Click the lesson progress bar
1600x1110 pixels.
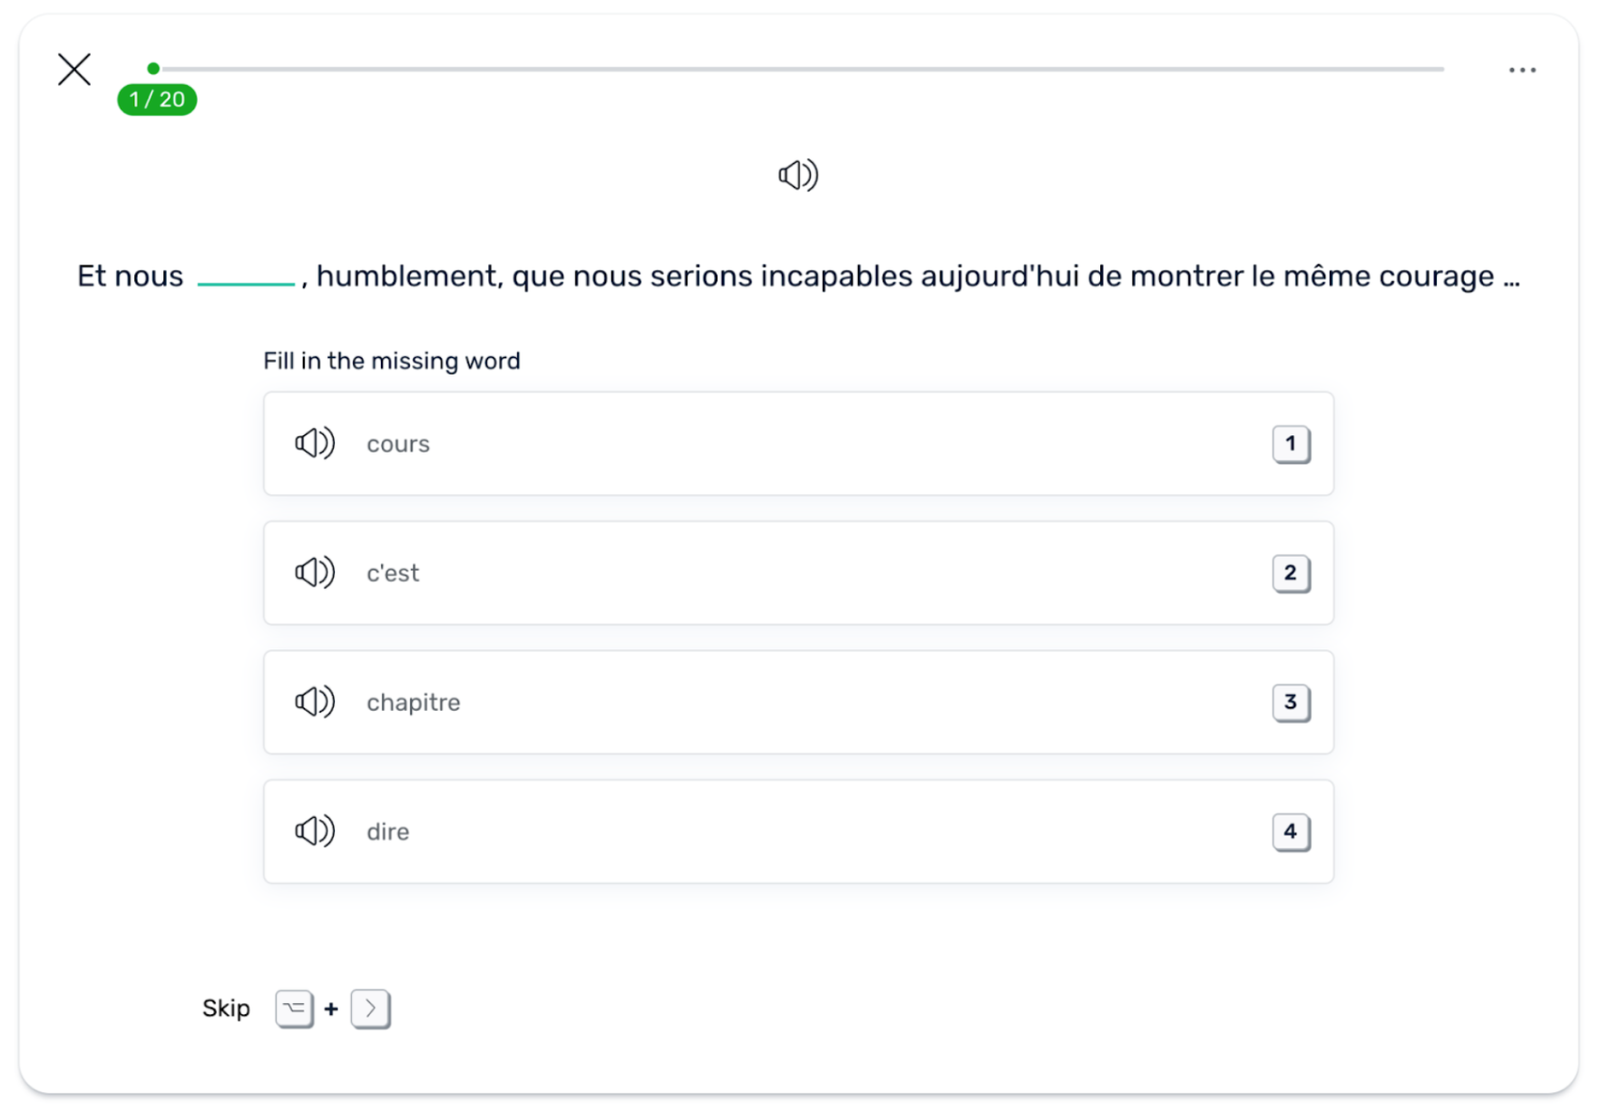point(800,69)
